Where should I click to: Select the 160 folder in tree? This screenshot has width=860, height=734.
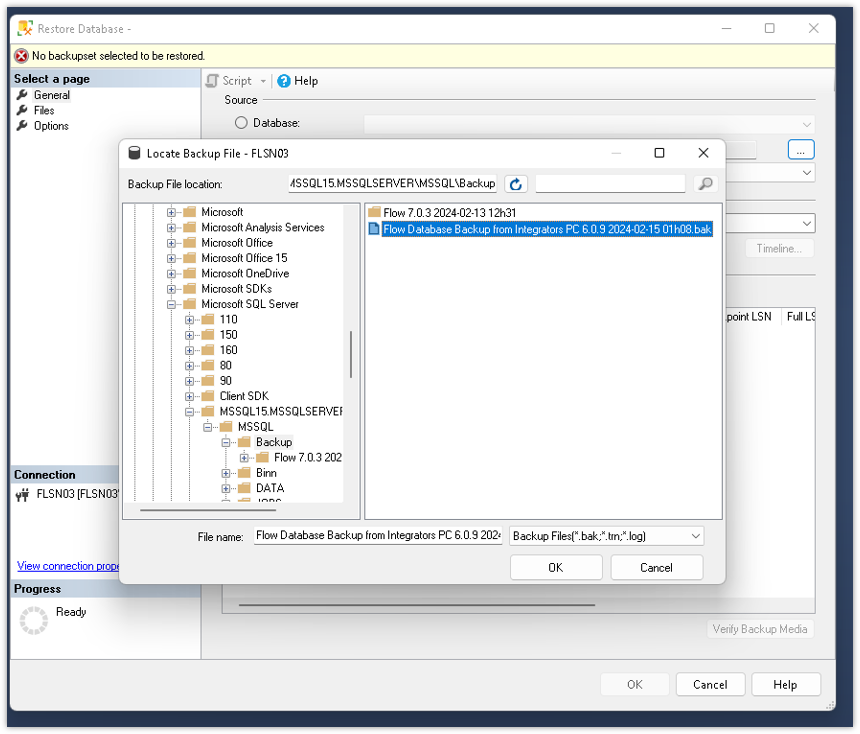(x=228, y=350)
